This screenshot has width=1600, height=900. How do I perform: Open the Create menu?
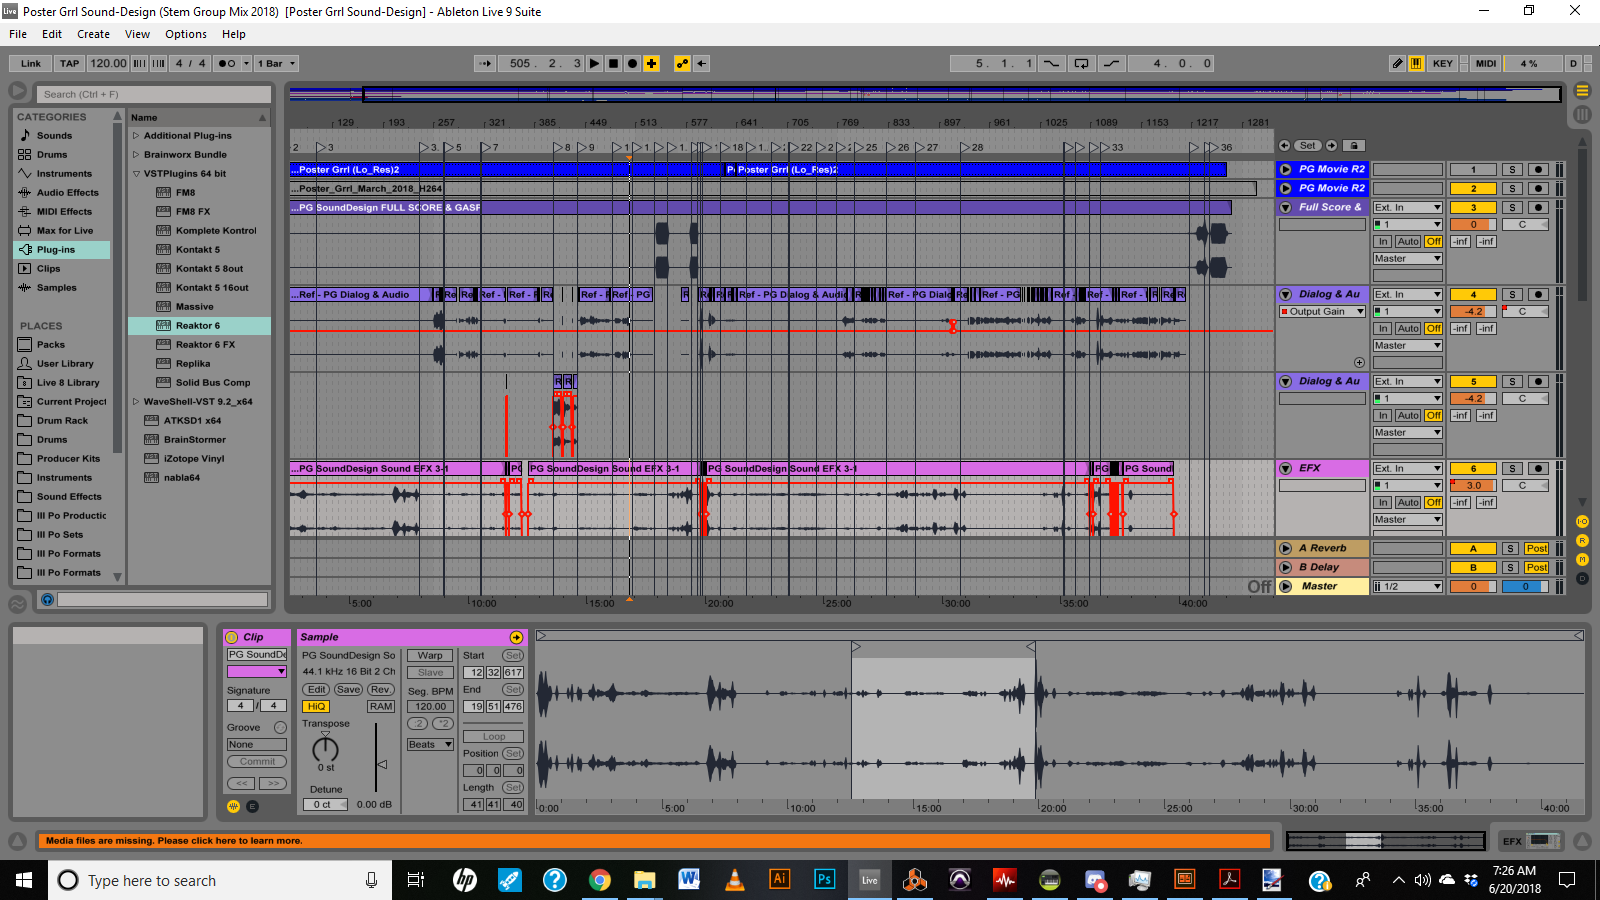click(94, 34)
